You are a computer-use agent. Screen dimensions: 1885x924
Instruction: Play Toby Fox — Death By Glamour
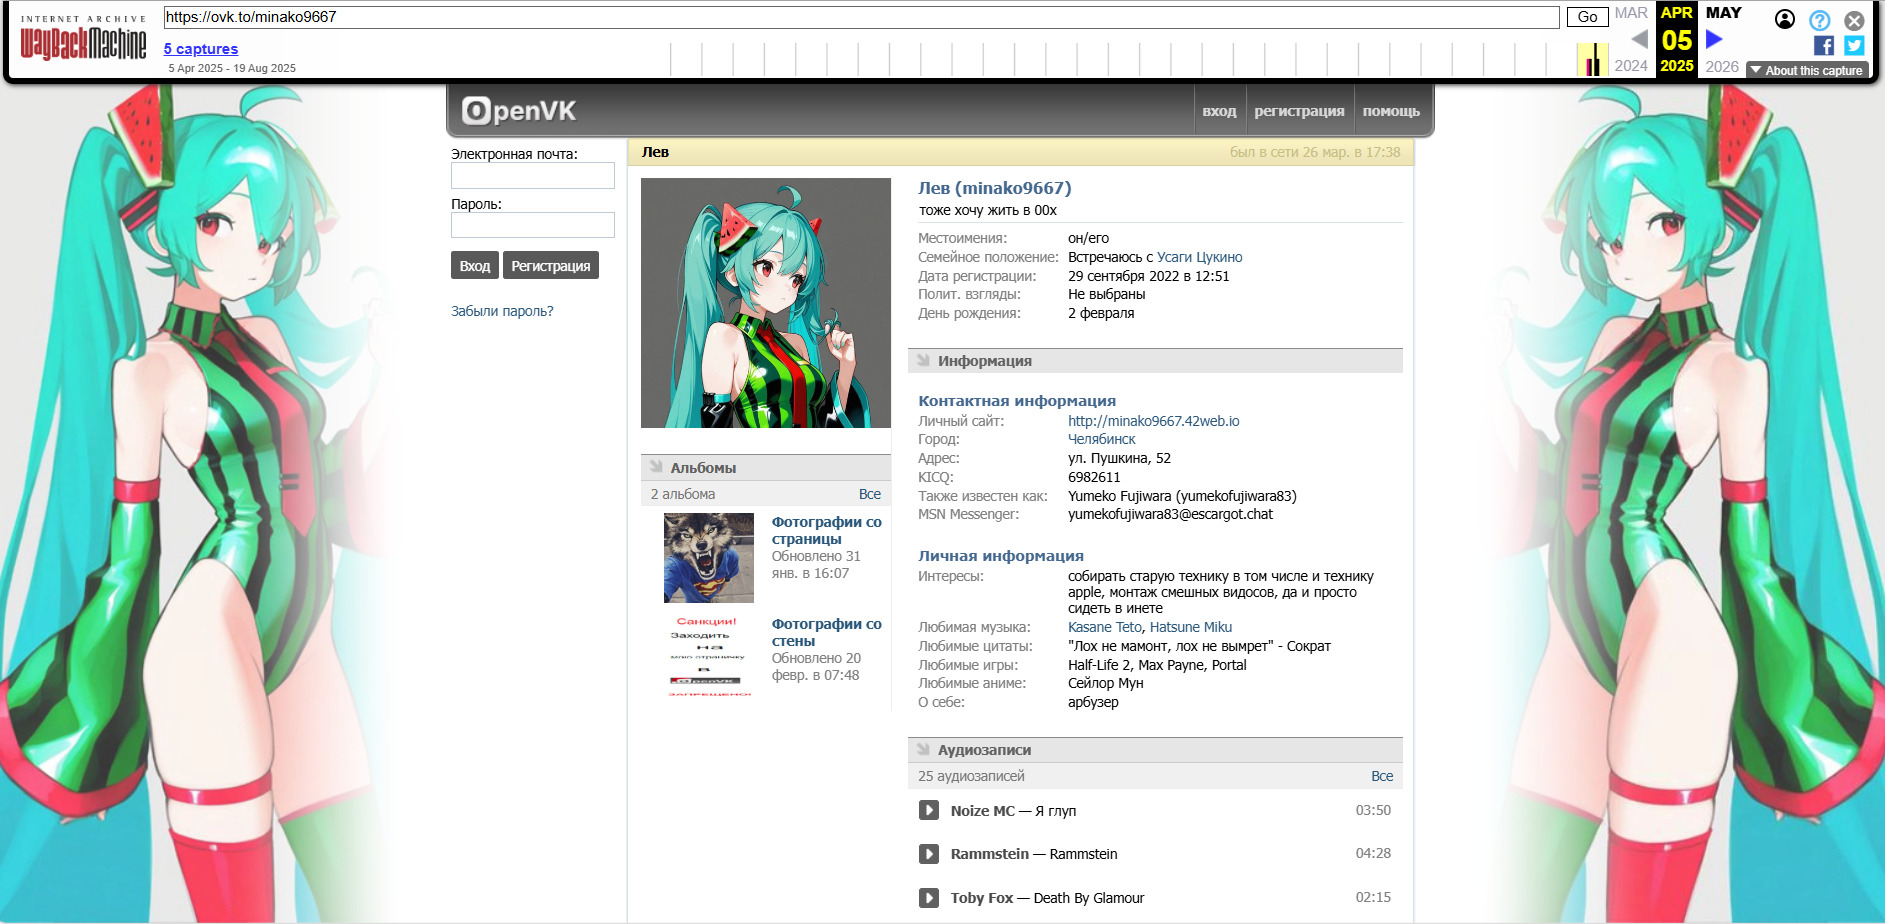click(x=929, y=898)
